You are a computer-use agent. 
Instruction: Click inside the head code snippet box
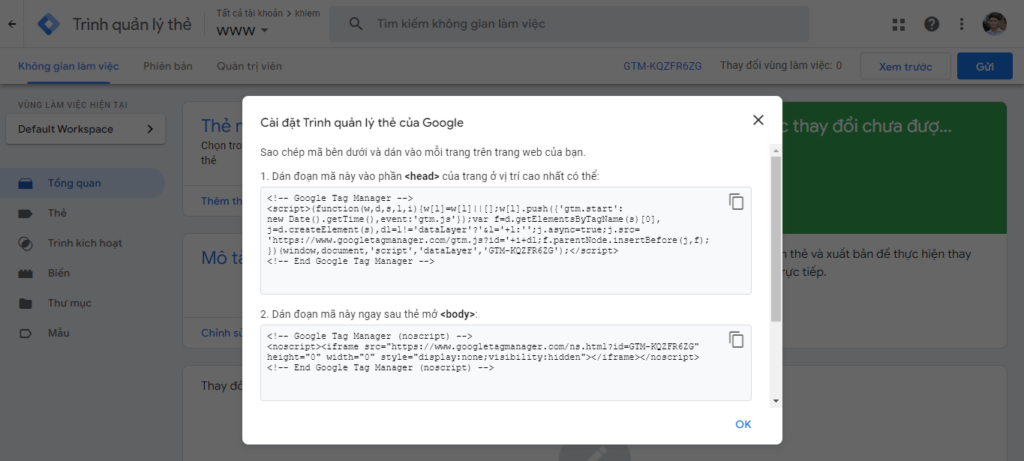coord(505,240)
